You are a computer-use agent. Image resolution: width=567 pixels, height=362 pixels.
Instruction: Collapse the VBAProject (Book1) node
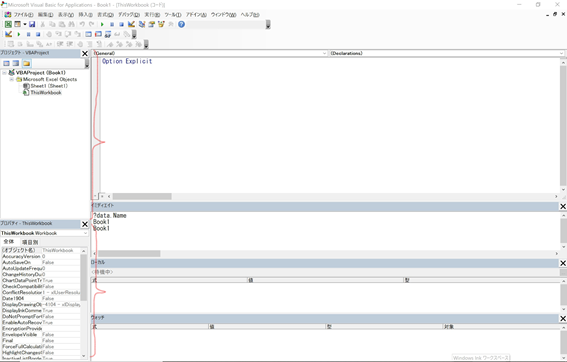pos(4,73)
